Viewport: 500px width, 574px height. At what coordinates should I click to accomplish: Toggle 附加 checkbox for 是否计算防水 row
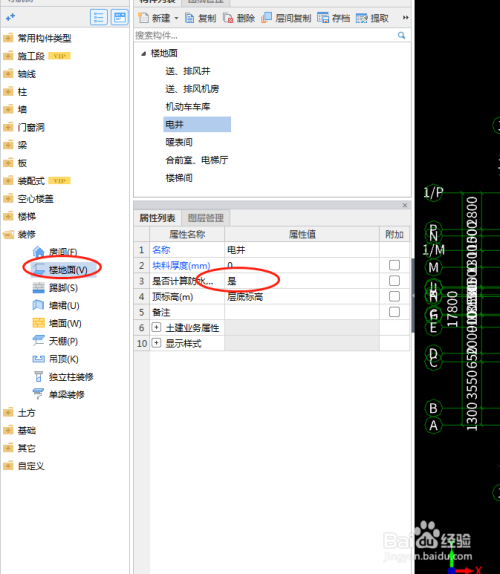click(x=394, y=281)
